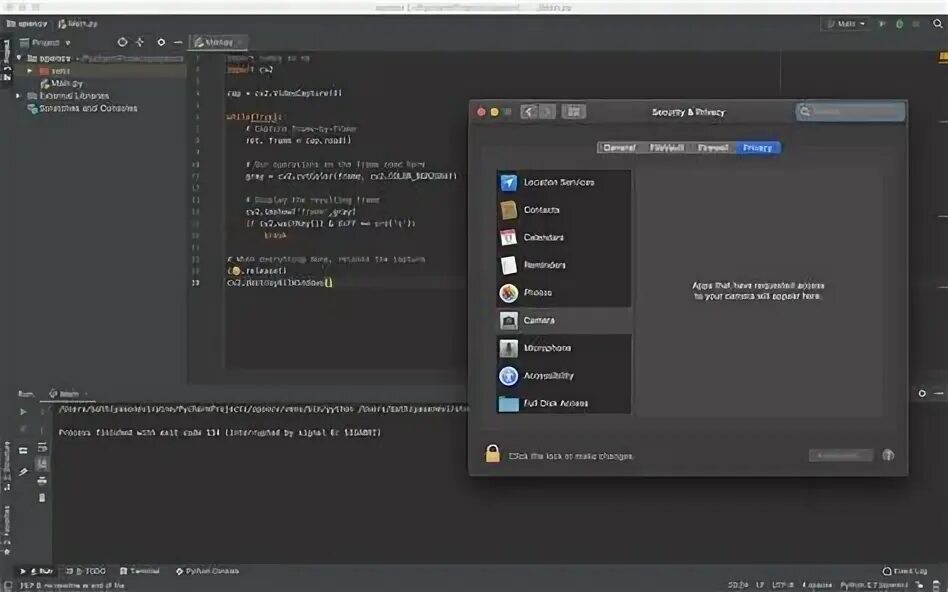Open the TODO tool window
Viewport: 948px width, 592px height.
tap(85, 571)
